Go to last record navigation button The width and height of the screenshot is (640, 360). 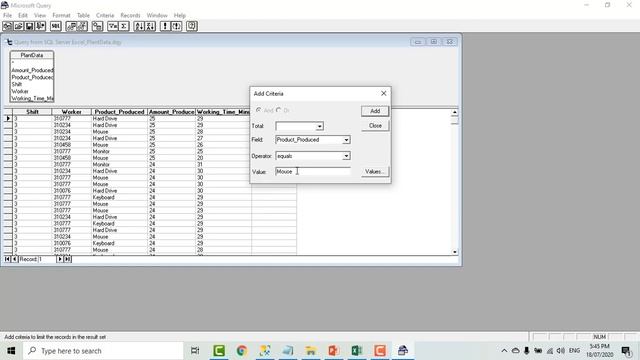[x=68, y=259]
